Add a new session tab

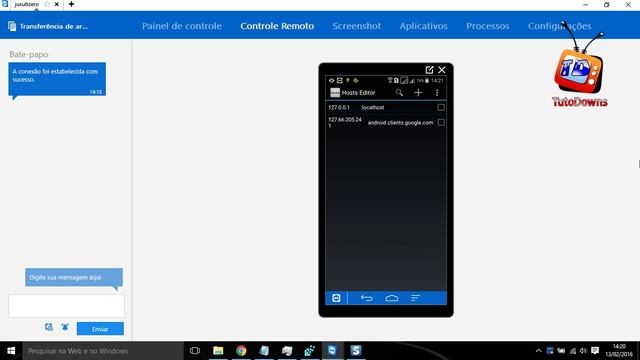click(x=71, y=4)
